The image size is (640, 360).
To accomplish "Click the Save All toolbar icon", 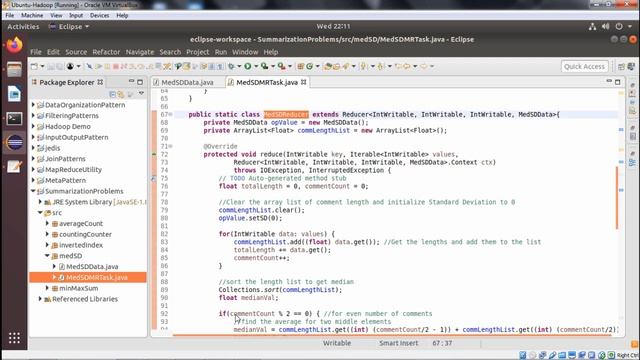I will click(x=59, y=66).
